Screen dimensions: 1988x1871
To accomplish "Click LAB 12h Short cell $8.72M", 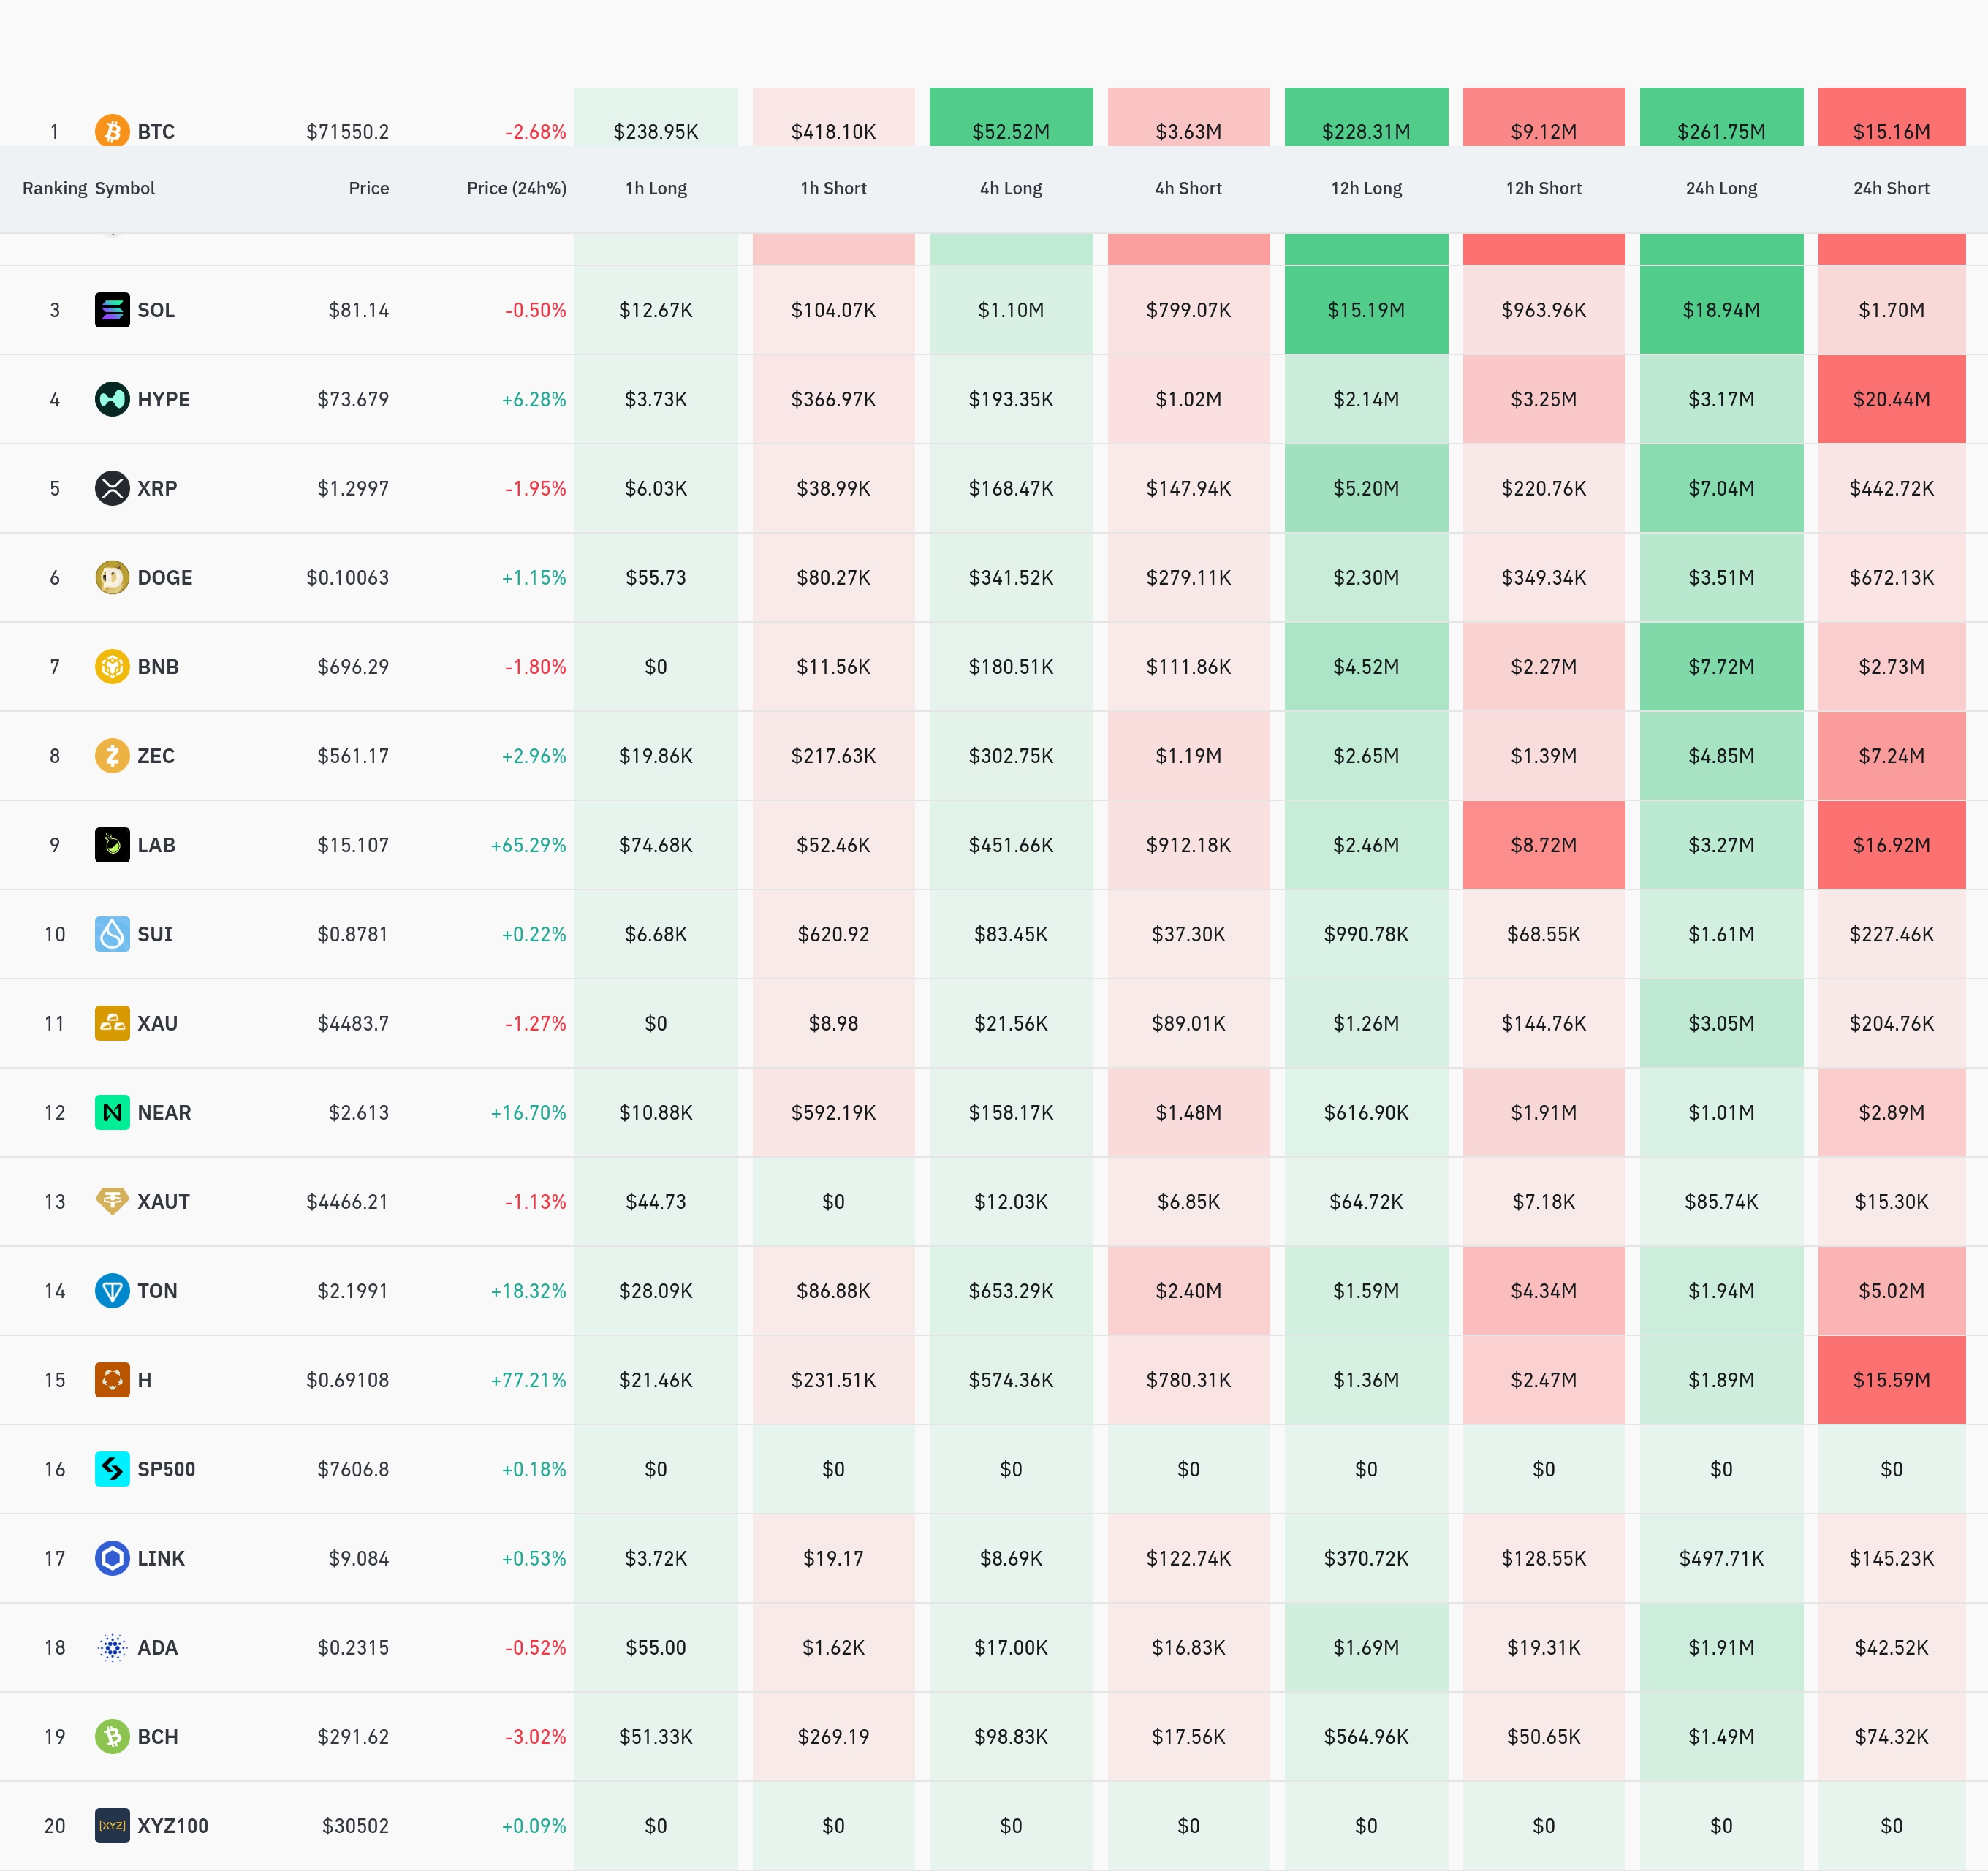I will [x=1544, y=845].
